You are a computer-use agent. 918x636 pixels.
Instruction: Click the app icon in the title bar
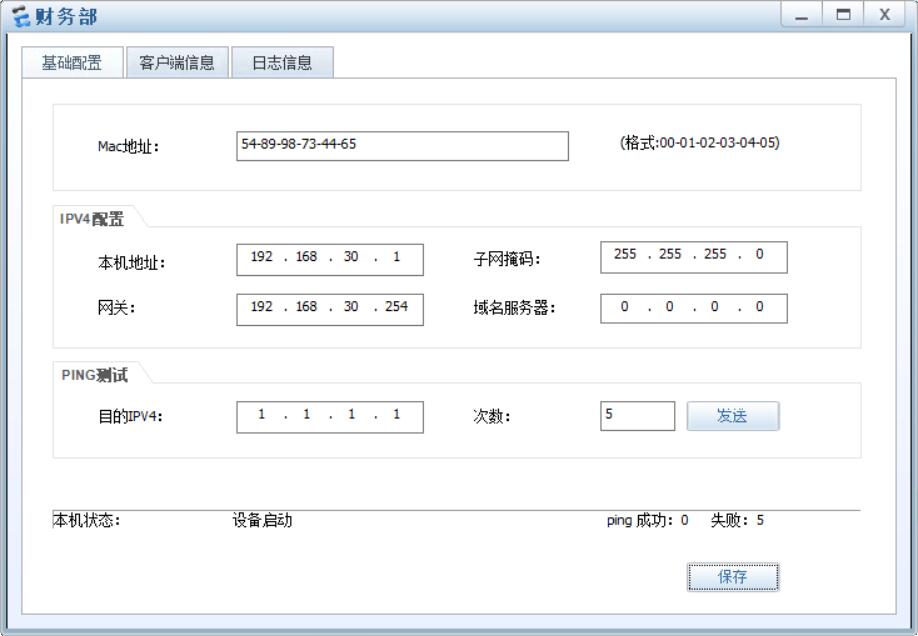click(x=20, y=16)
